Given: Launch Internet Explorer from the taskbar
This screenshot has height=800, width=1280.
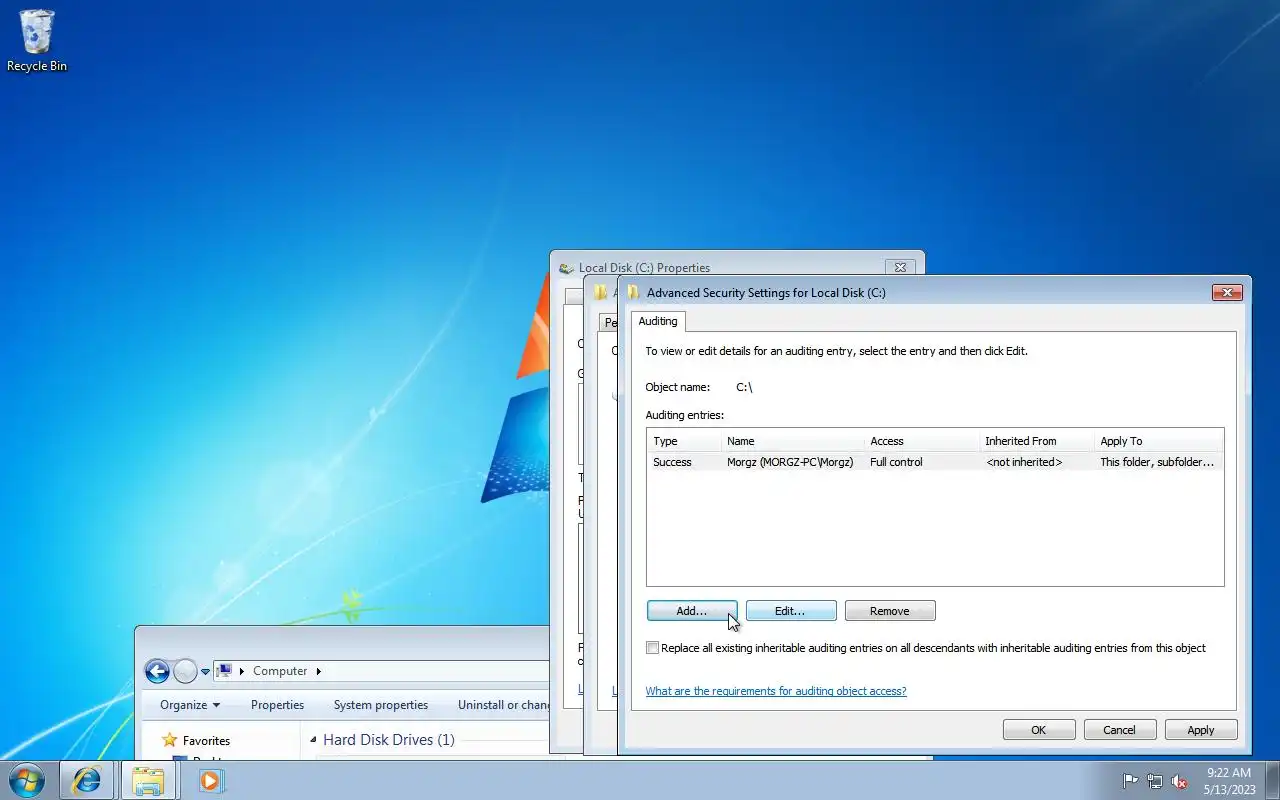Looking at the screenshot, I should pyautogui.click(x=86, y=780).
